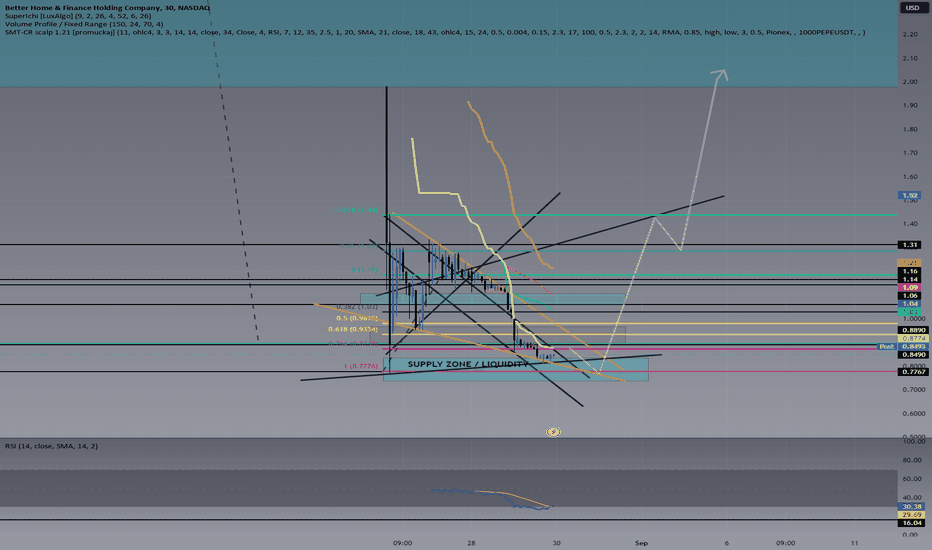Click the 0.5 Fibonacci level label
The height and width of the screenshot is (550, 932).
(357, 318)
